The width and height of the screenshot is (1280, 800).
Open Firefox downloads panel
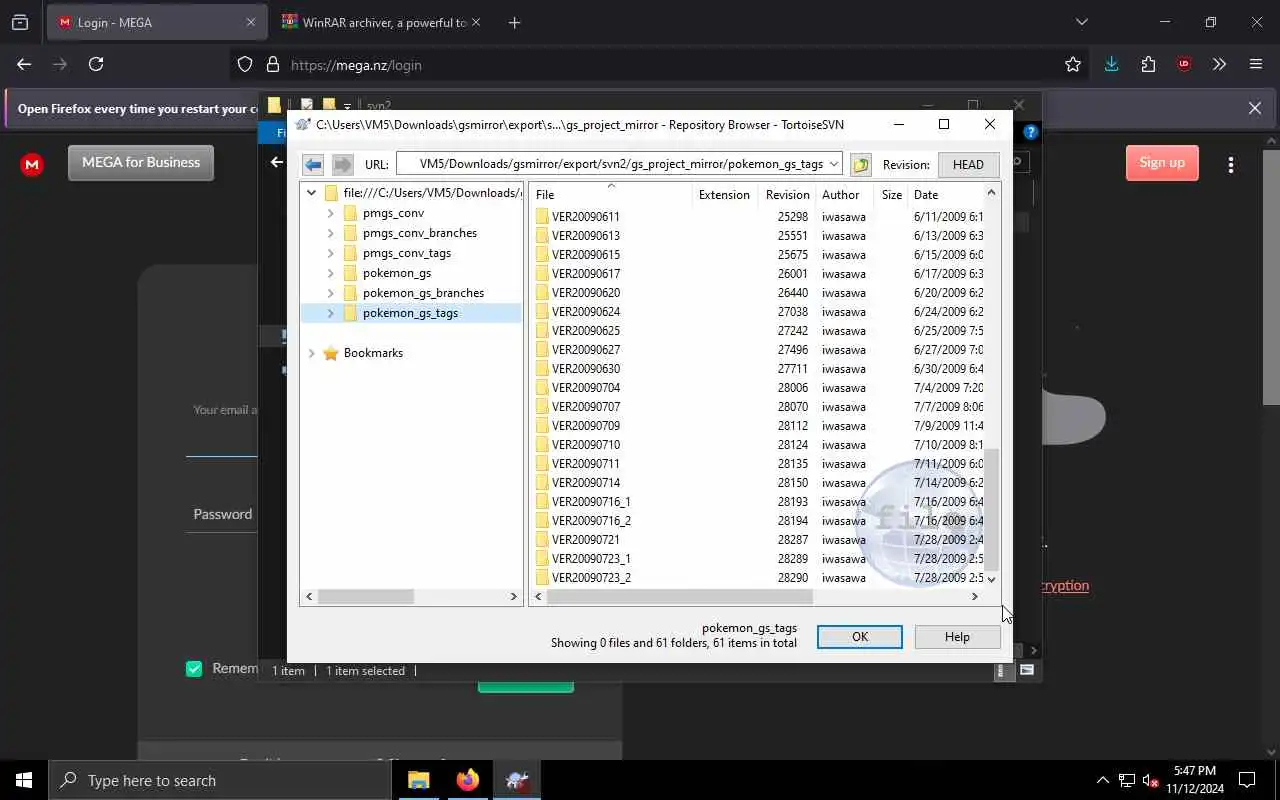tap(1111, 64)
